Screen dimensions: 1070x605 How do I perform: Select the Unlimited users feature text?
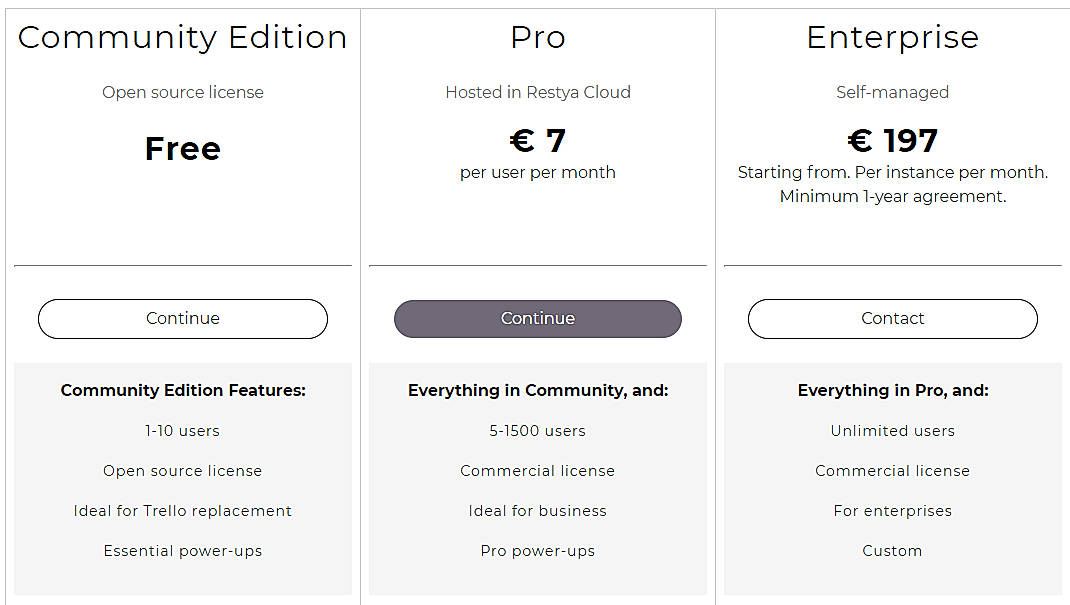click(892, 430)
